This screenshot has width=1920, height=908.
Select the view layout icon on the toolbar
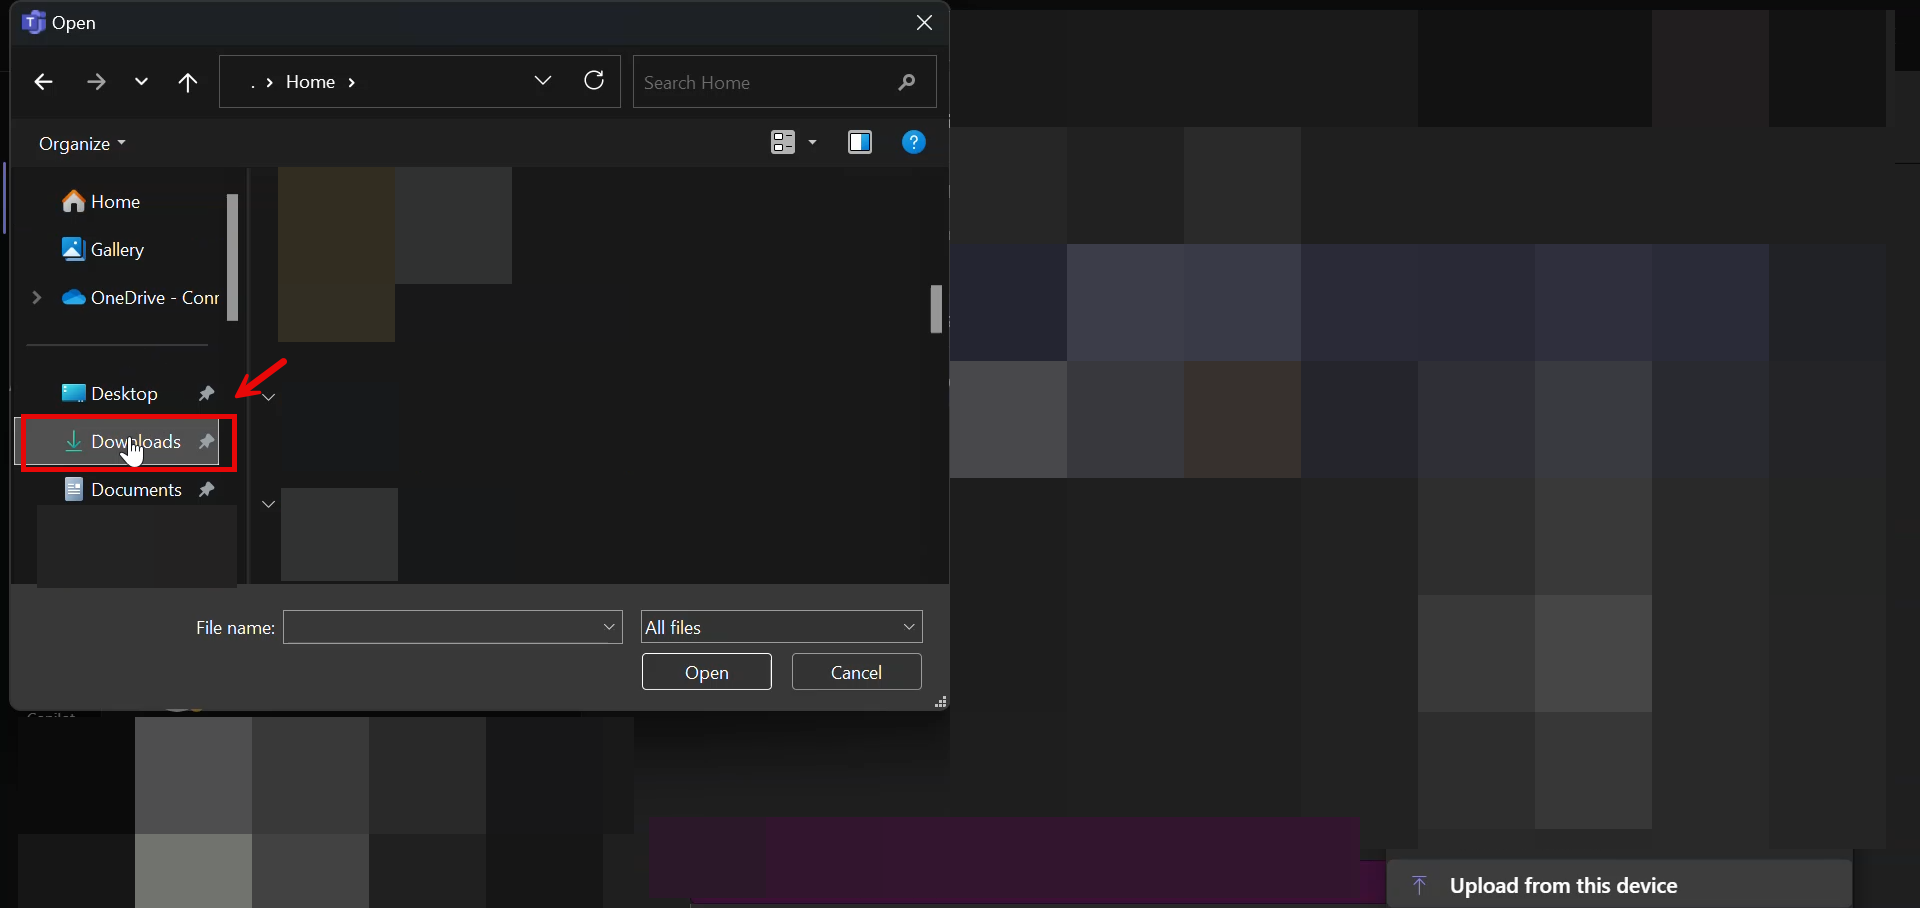click(783, 142)
